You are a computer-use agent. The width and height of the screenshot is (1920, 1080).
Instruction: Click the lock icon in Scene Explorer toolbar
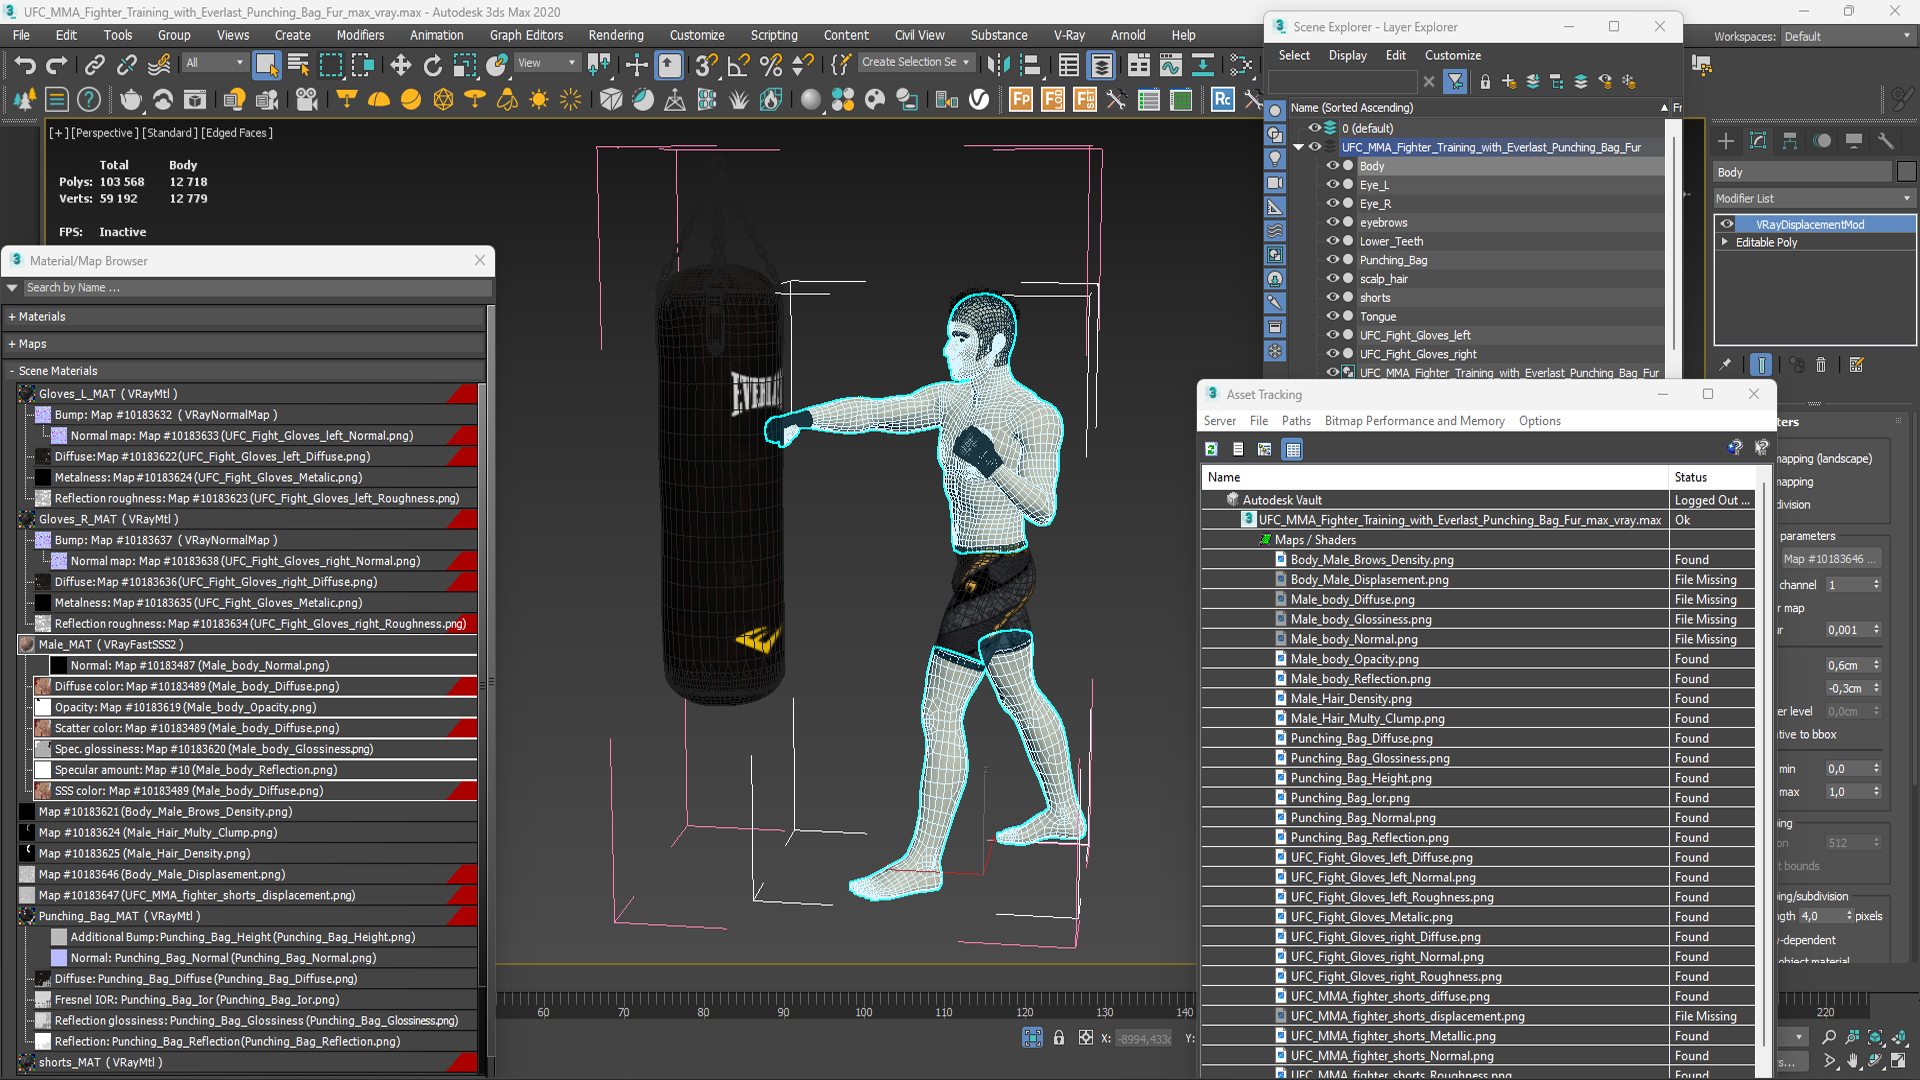pyautogui.click(x=1485, y=82)
